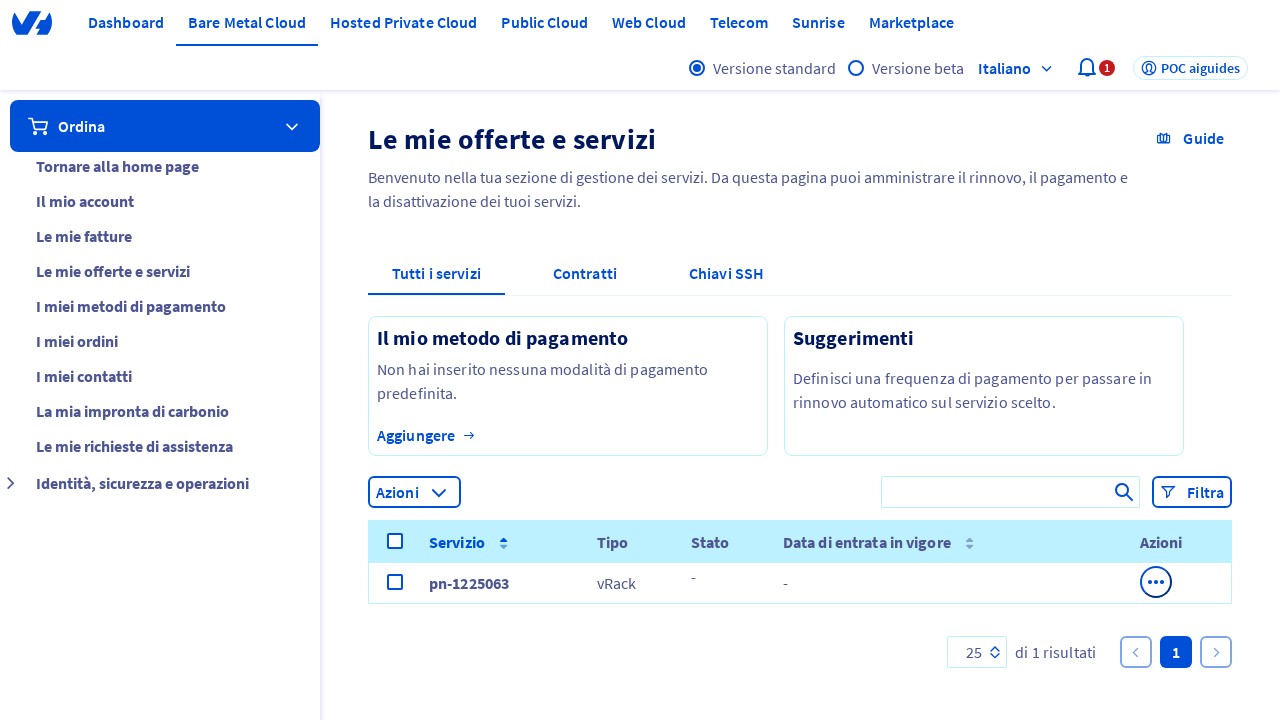Check the select-all checkbox in table header
Screen dimensions: 1280x720
tap(395, 541)
